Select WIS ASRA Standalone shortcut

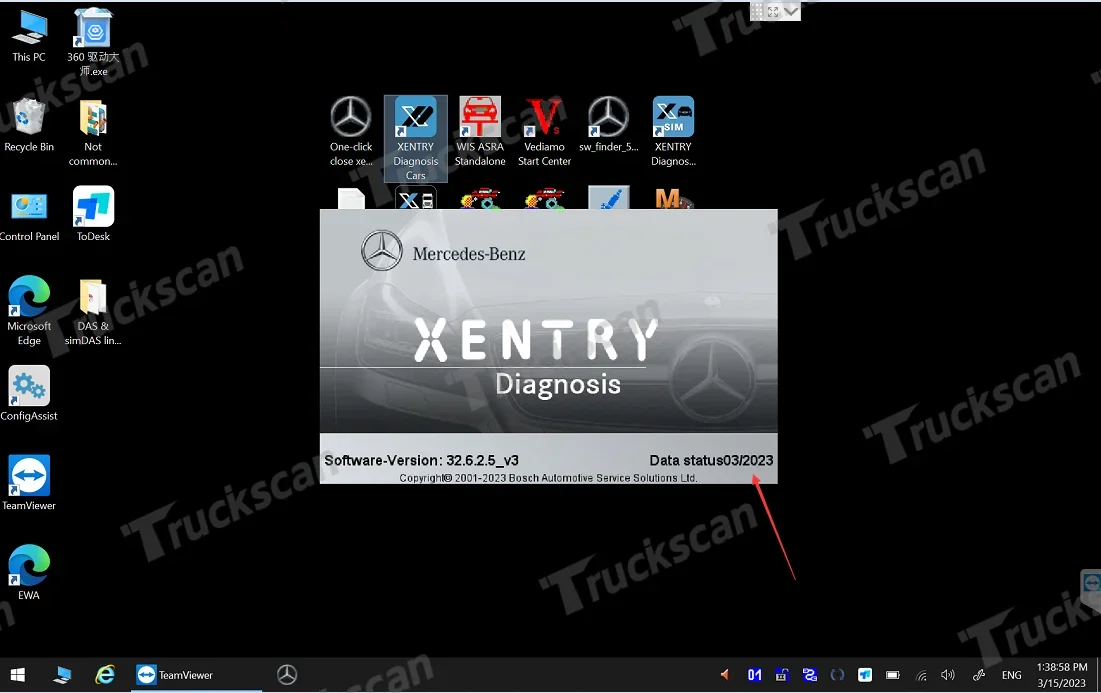click(480, 132)
